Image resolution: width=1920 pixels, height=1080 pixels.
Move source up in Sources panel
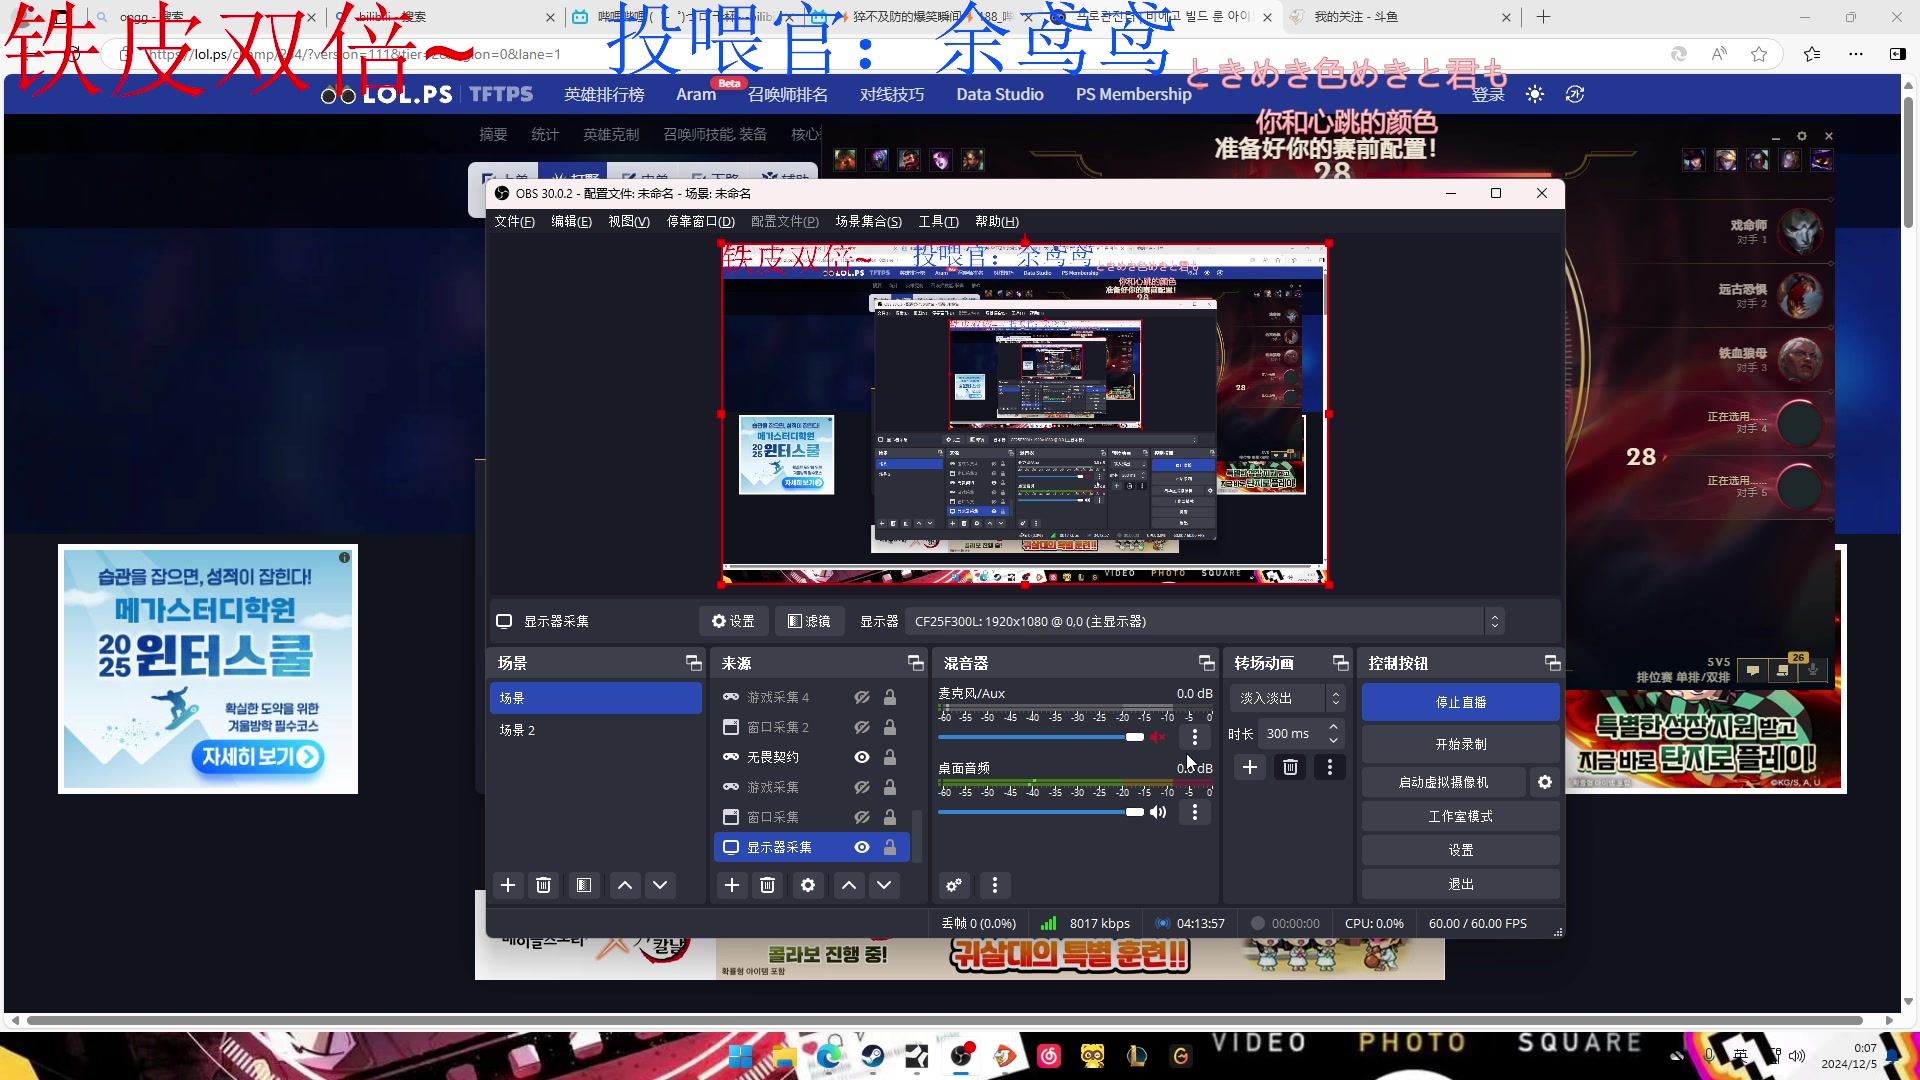click(x=849, y=885)
